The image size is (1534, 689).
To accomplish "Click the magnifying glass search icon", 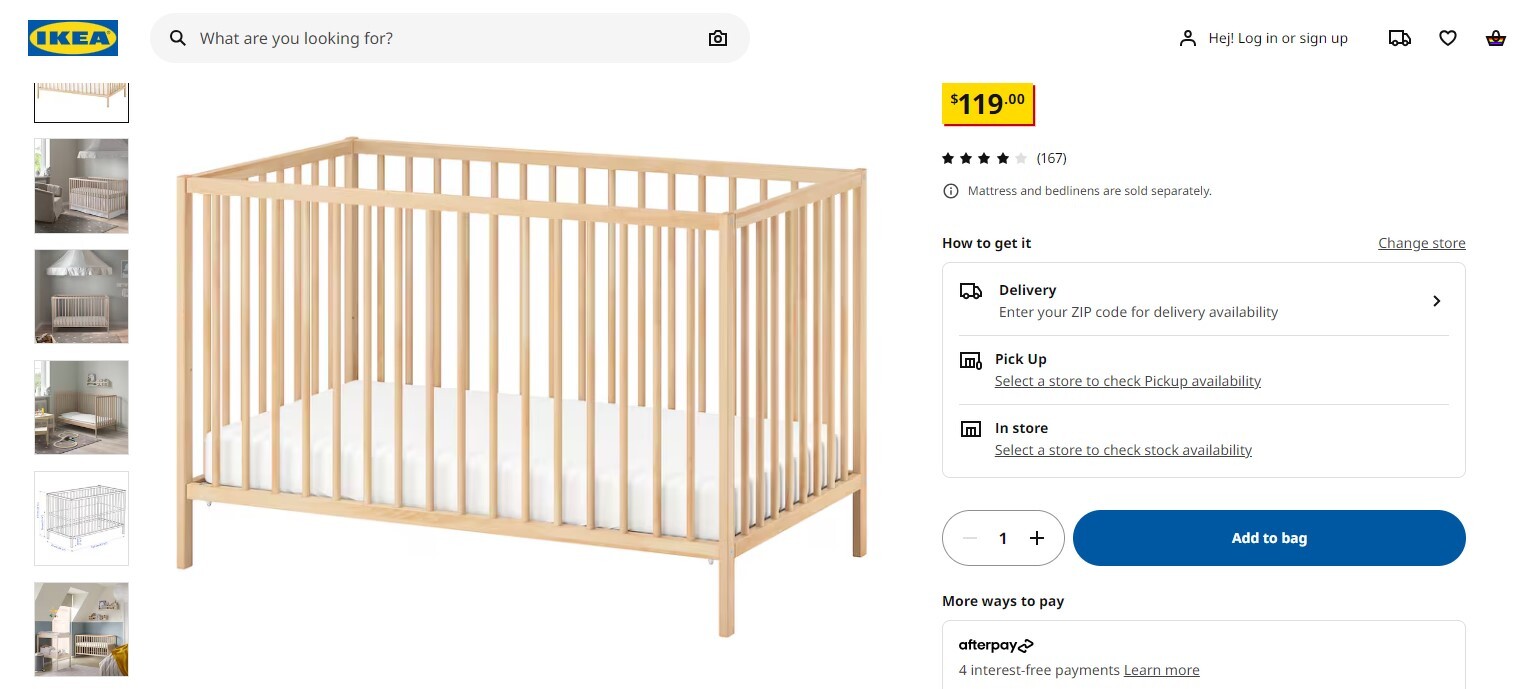I will pos(178,38).
